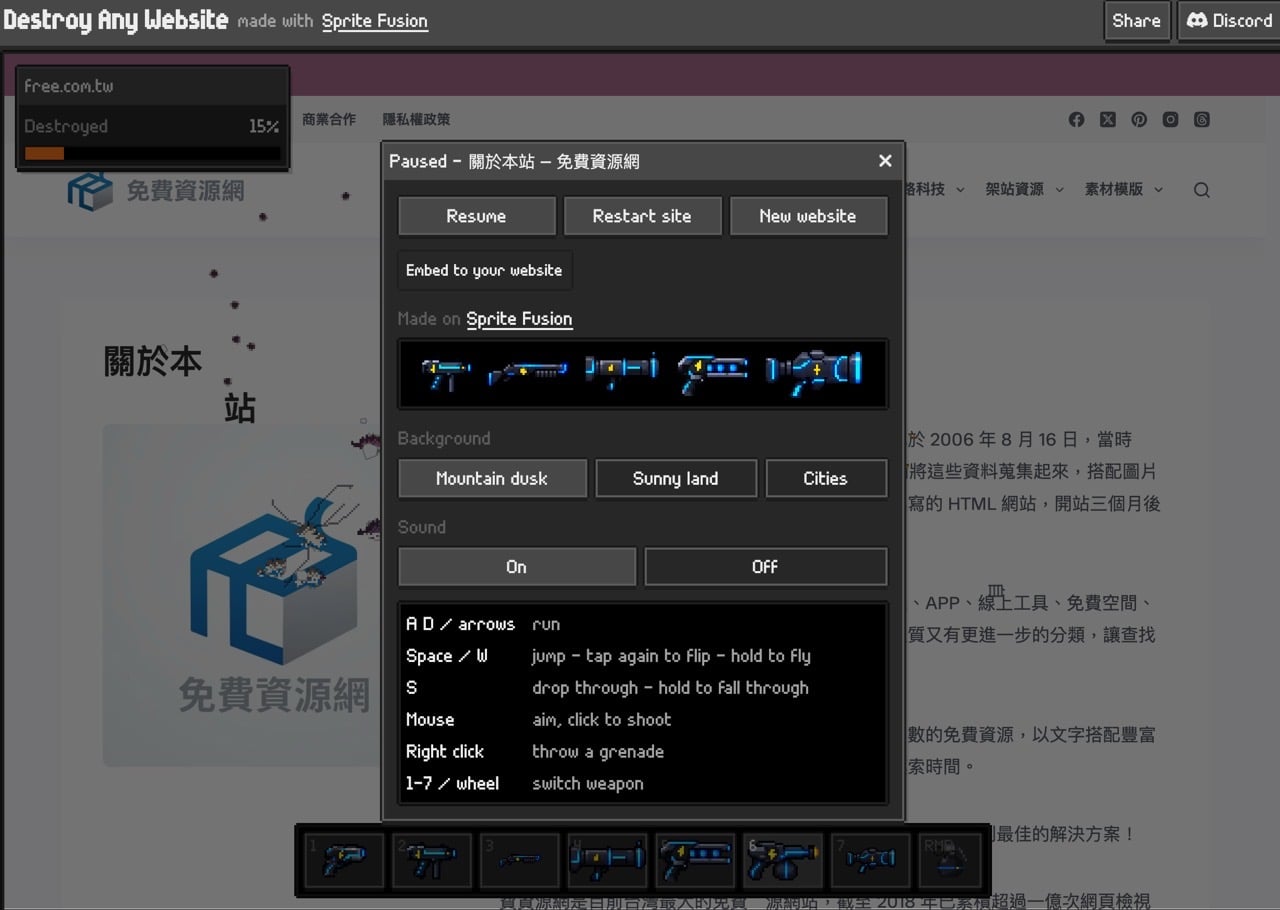The height and width of the screenshot is (910, 1280).
Task: Open the Instagram social icon
Action: tap(1170, 119)
